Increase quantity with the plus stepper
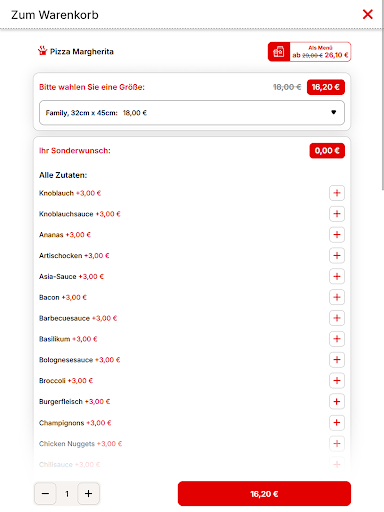Viewport: 384px width, 512px height. 88,494
